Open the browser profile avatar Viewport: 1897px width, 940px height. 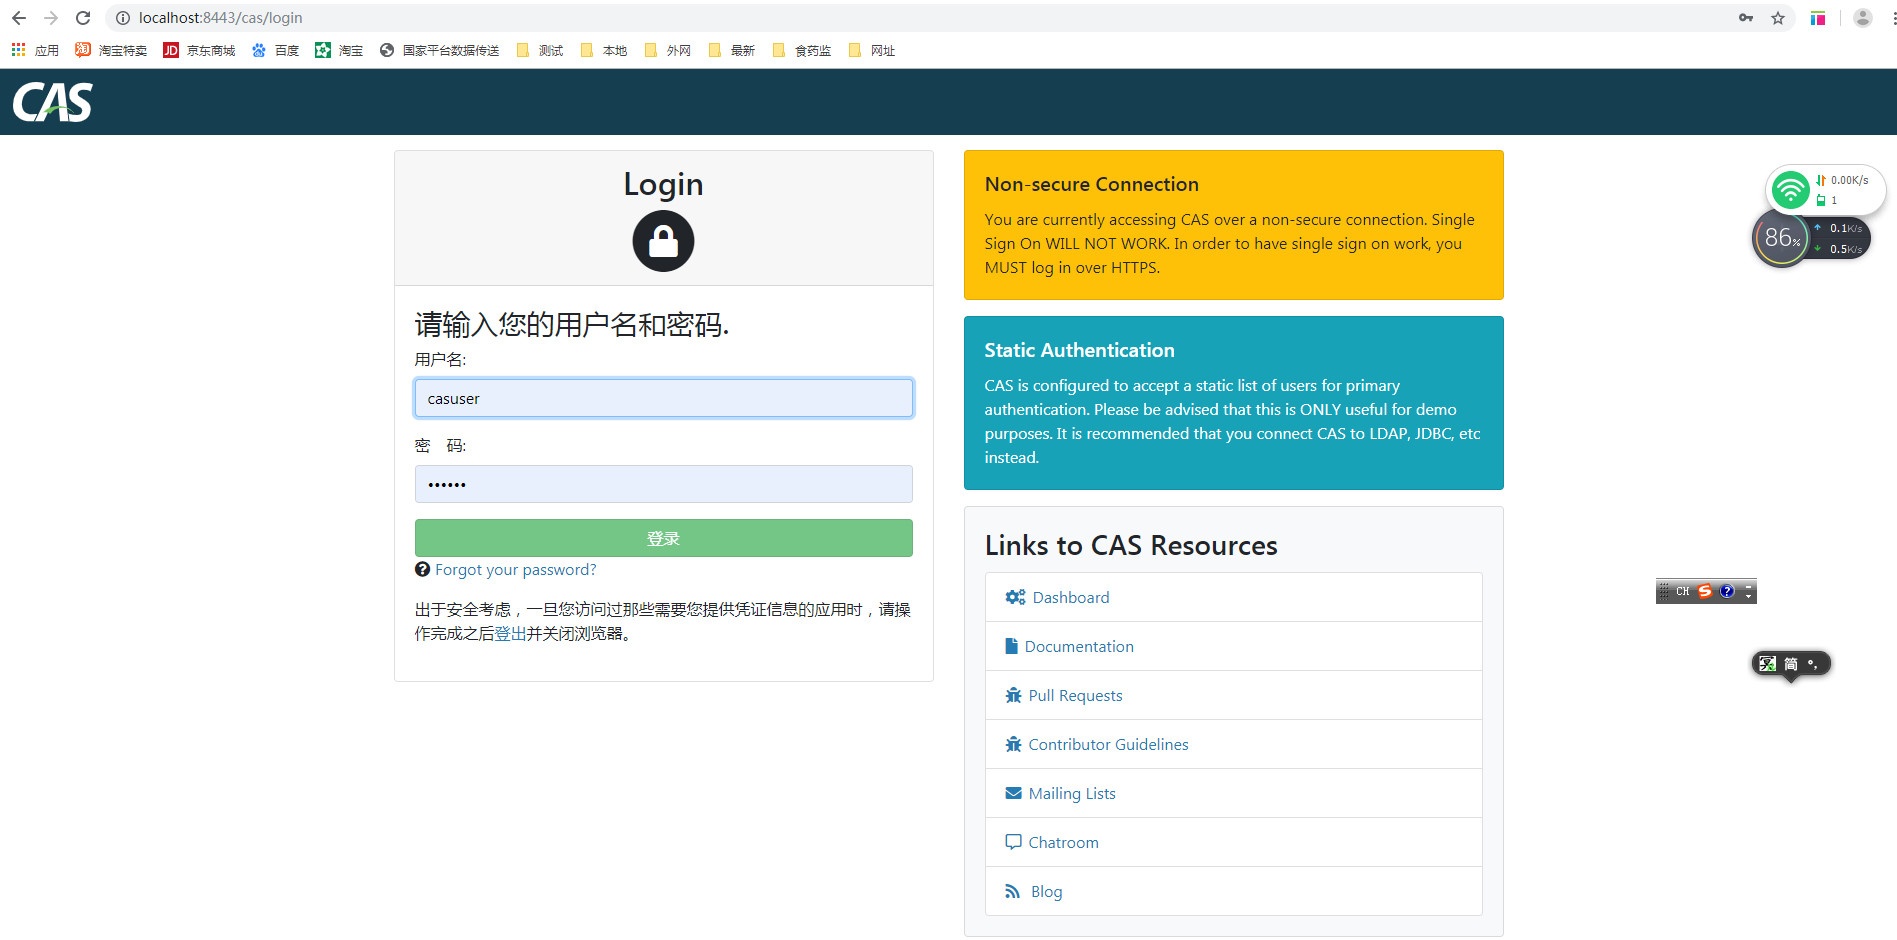(x=1863, y=18)
